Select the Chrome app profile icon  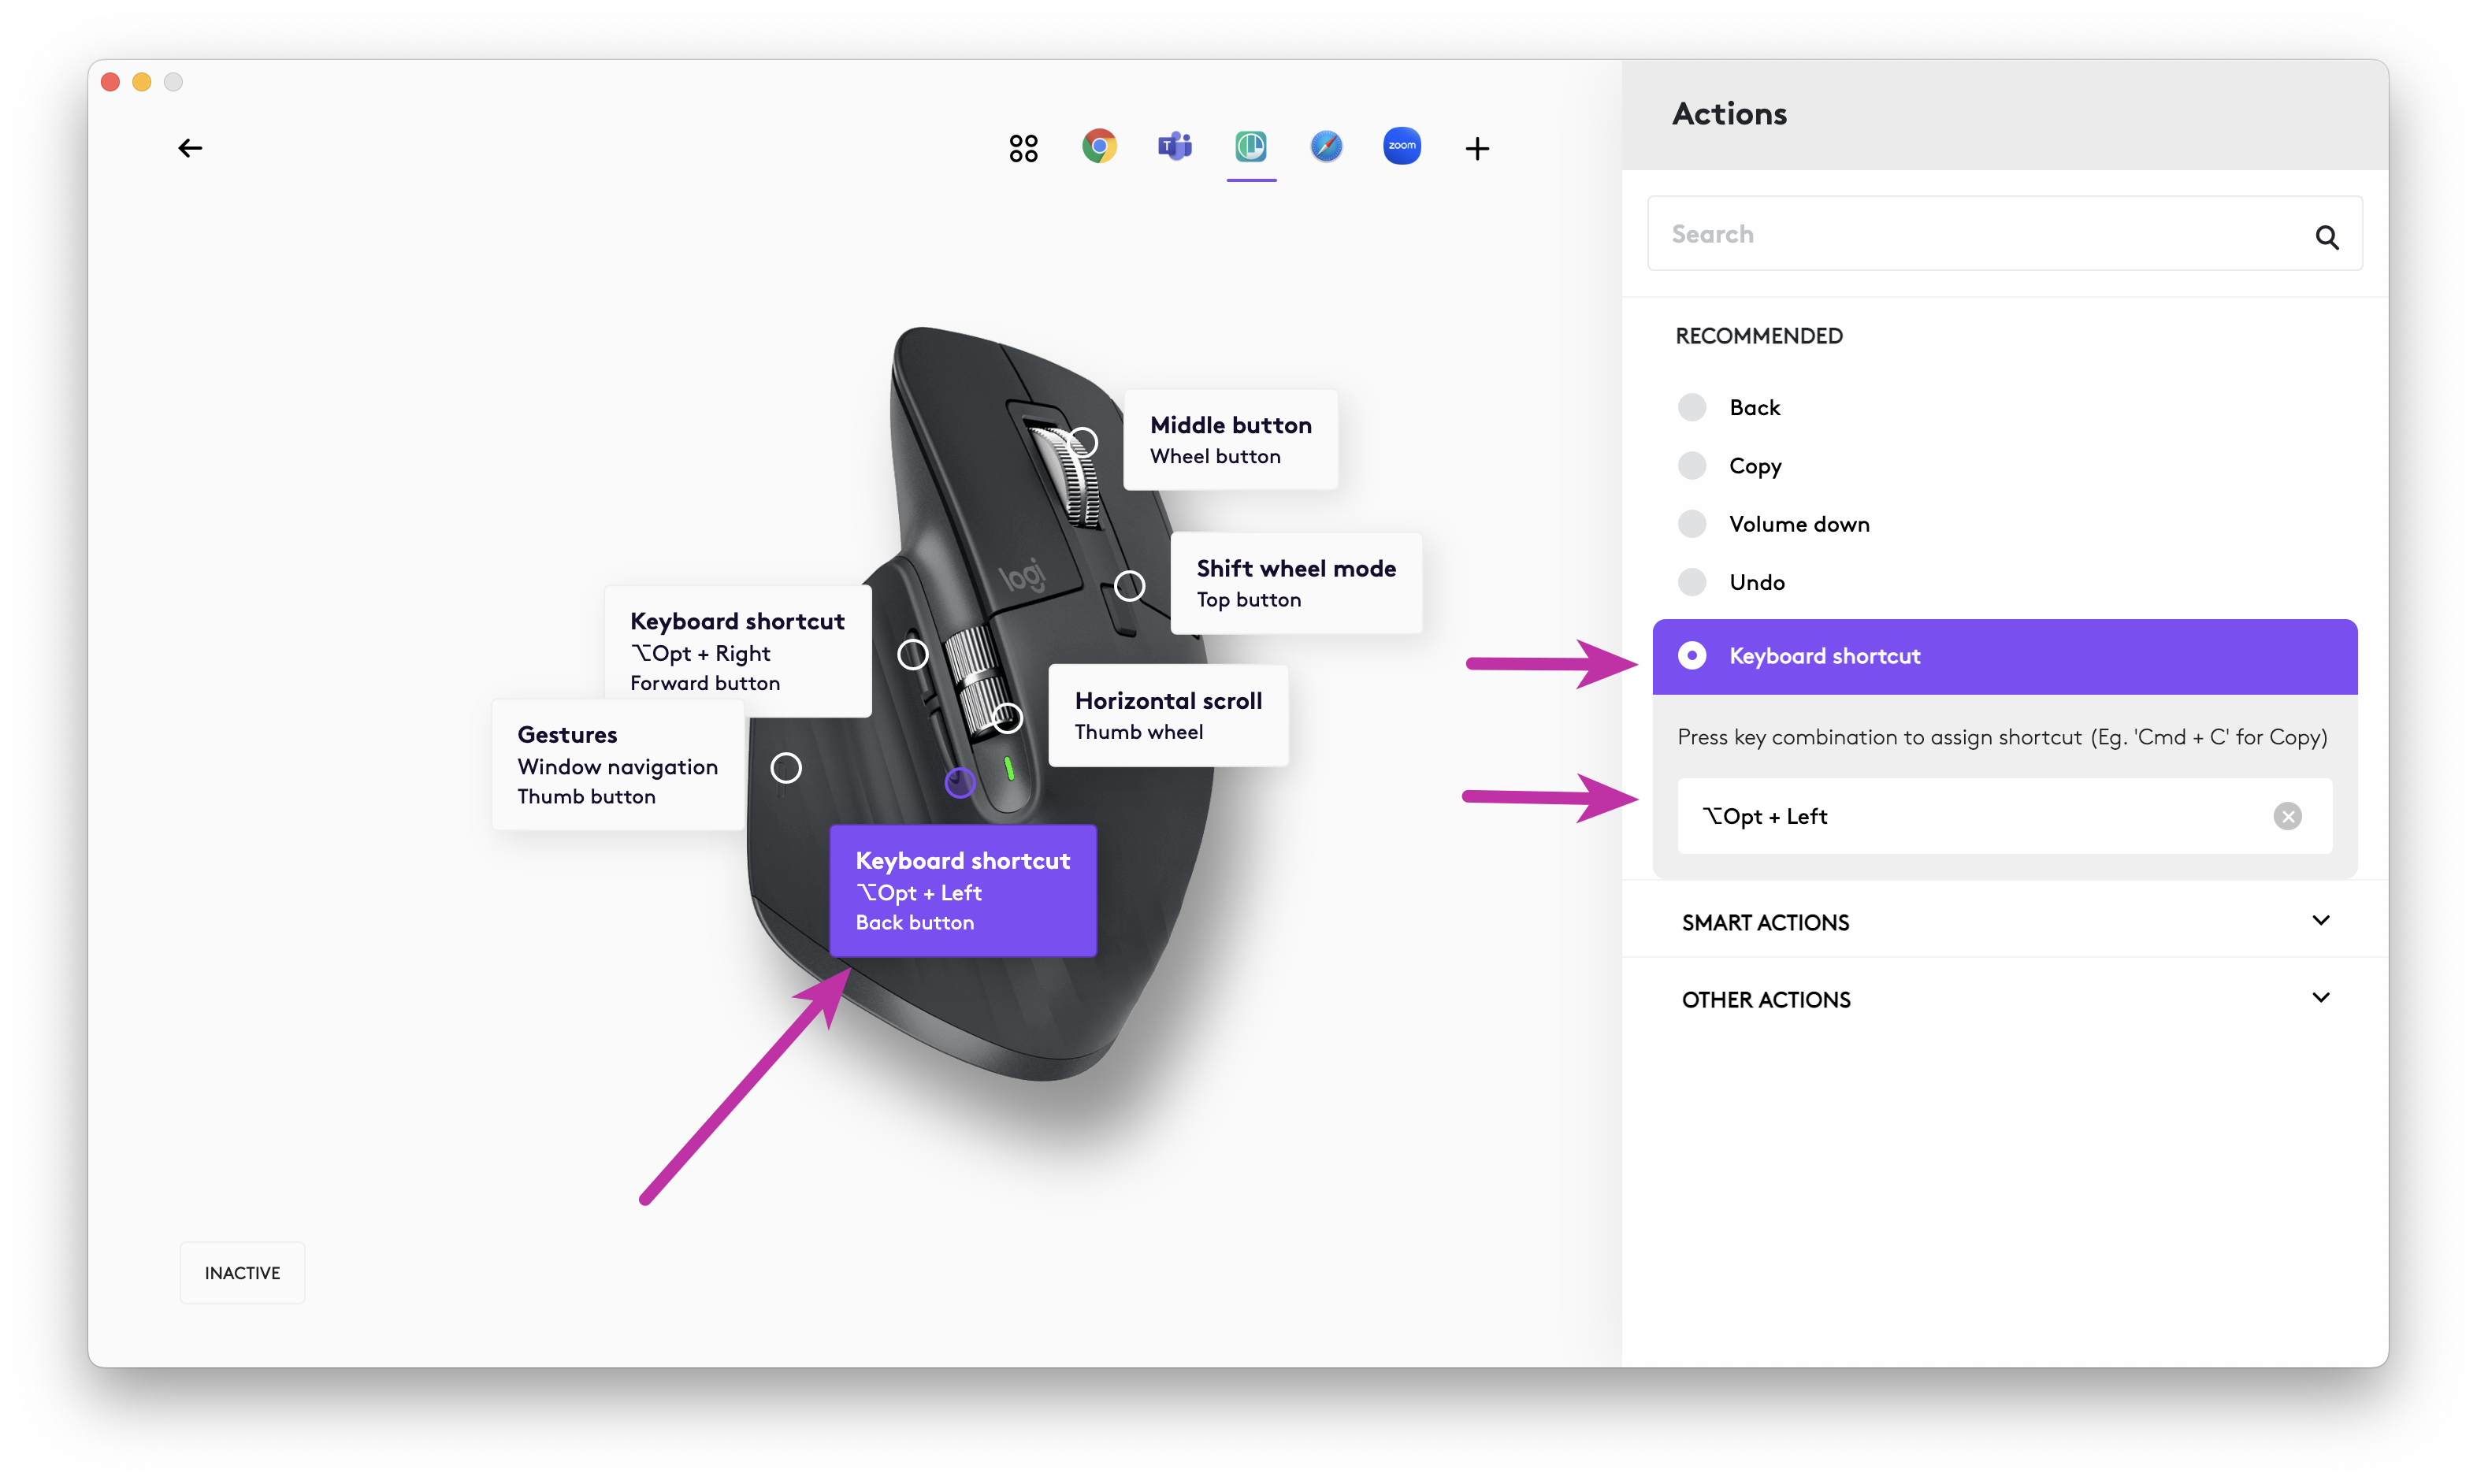point(1097,148)
